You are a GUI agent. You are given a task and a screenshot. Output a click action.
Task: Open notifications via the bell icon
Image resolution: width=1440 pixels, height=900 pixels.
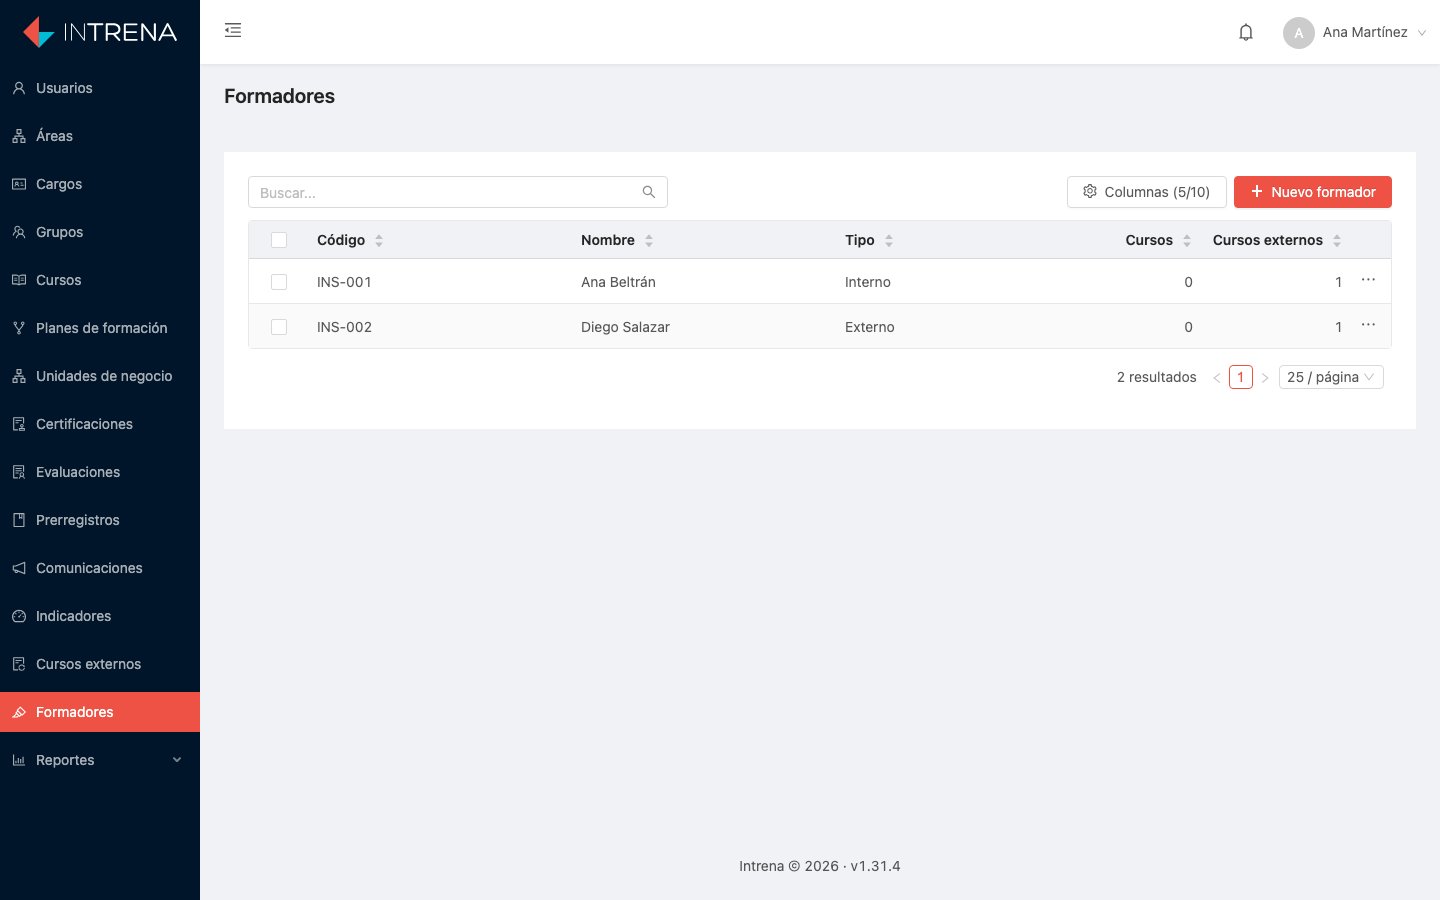(x=1246, y=32)
